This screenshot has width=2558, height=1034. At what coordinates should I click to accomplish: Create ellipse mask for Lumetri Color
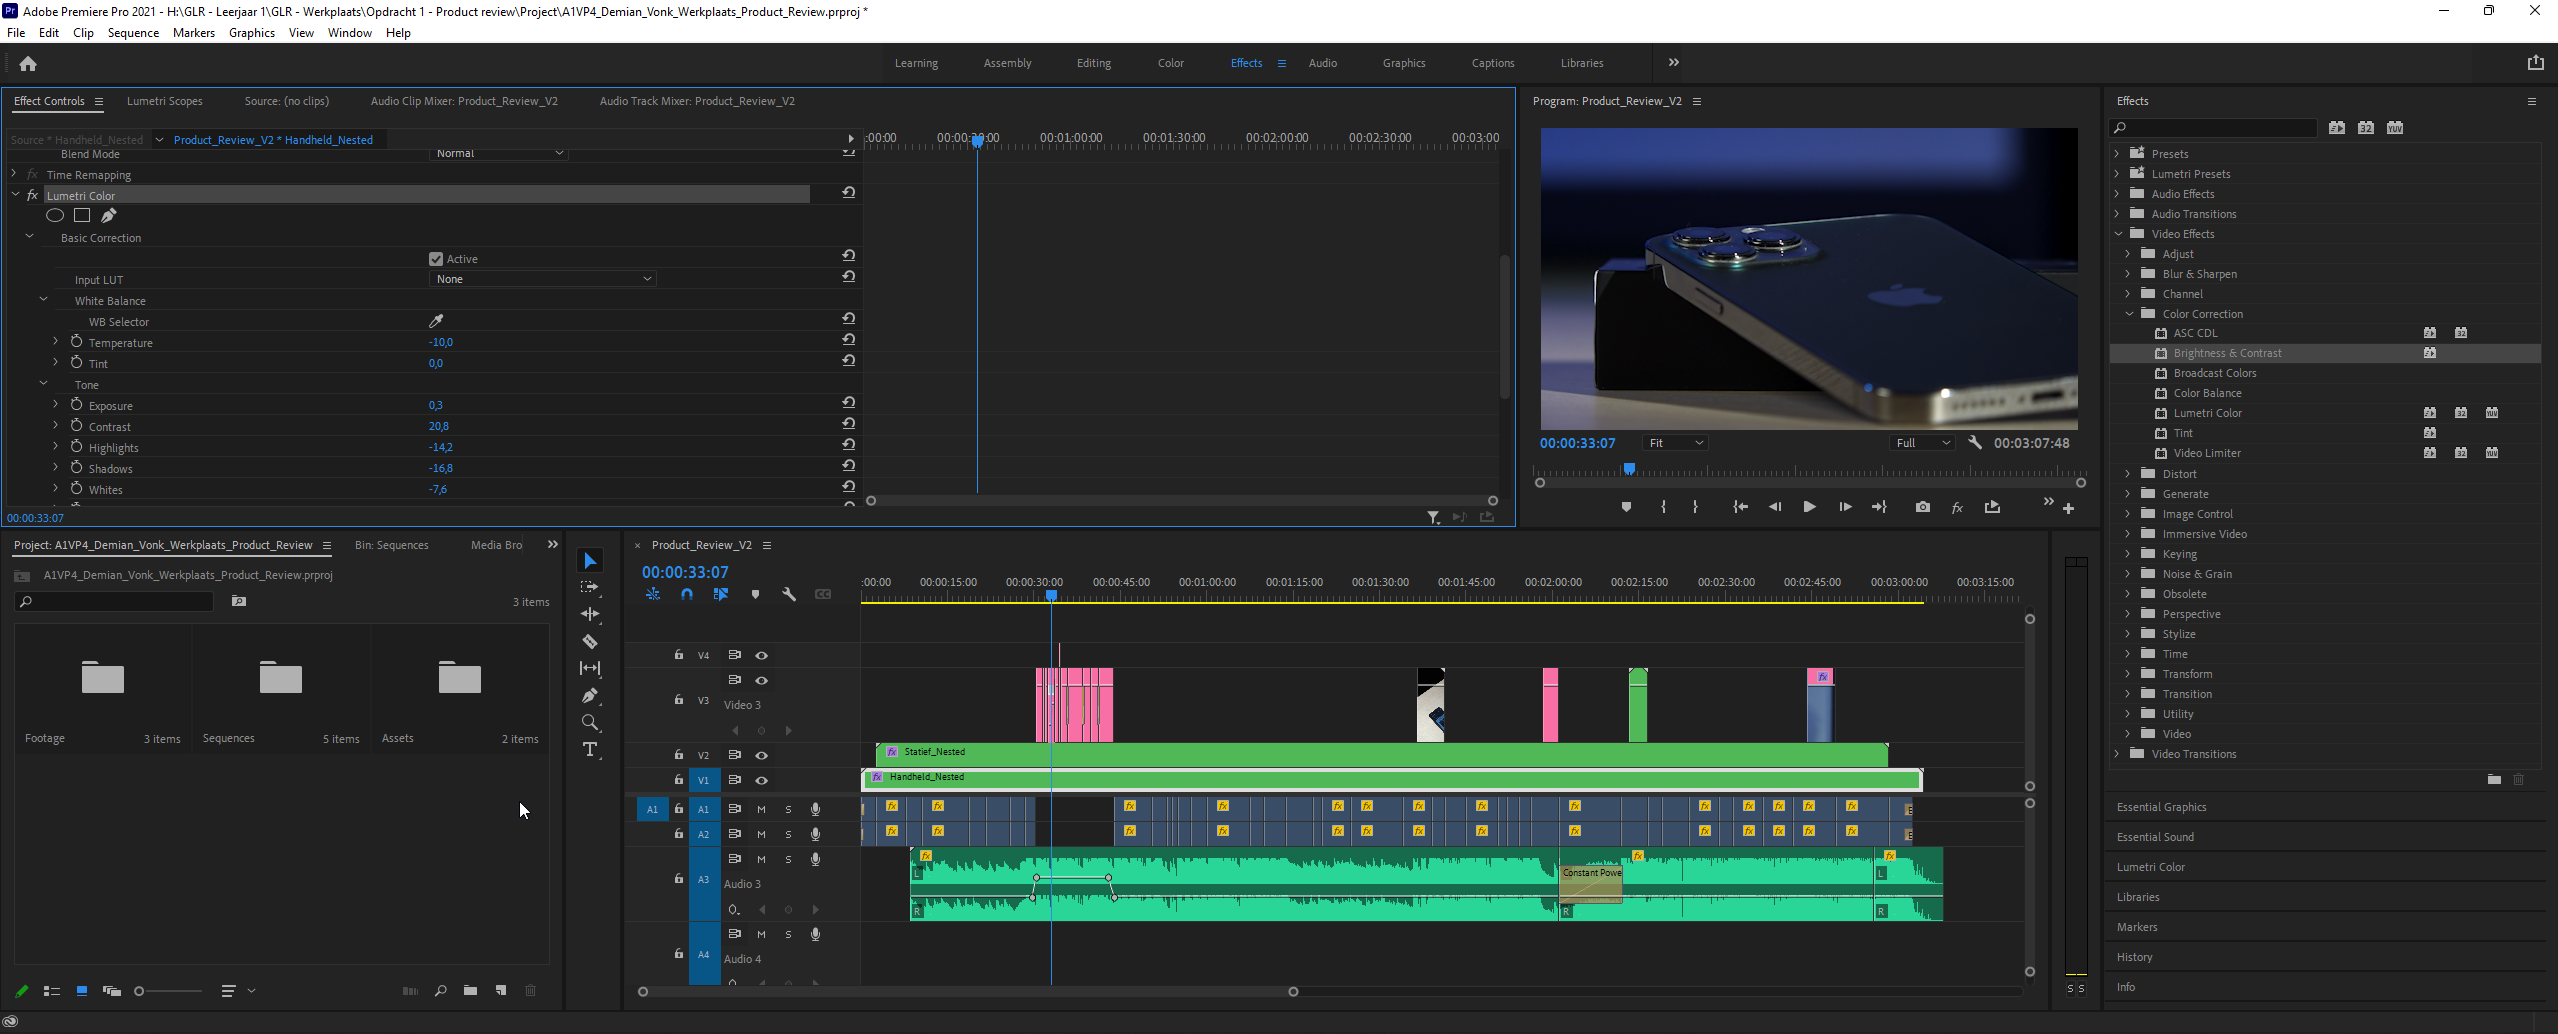55,216
